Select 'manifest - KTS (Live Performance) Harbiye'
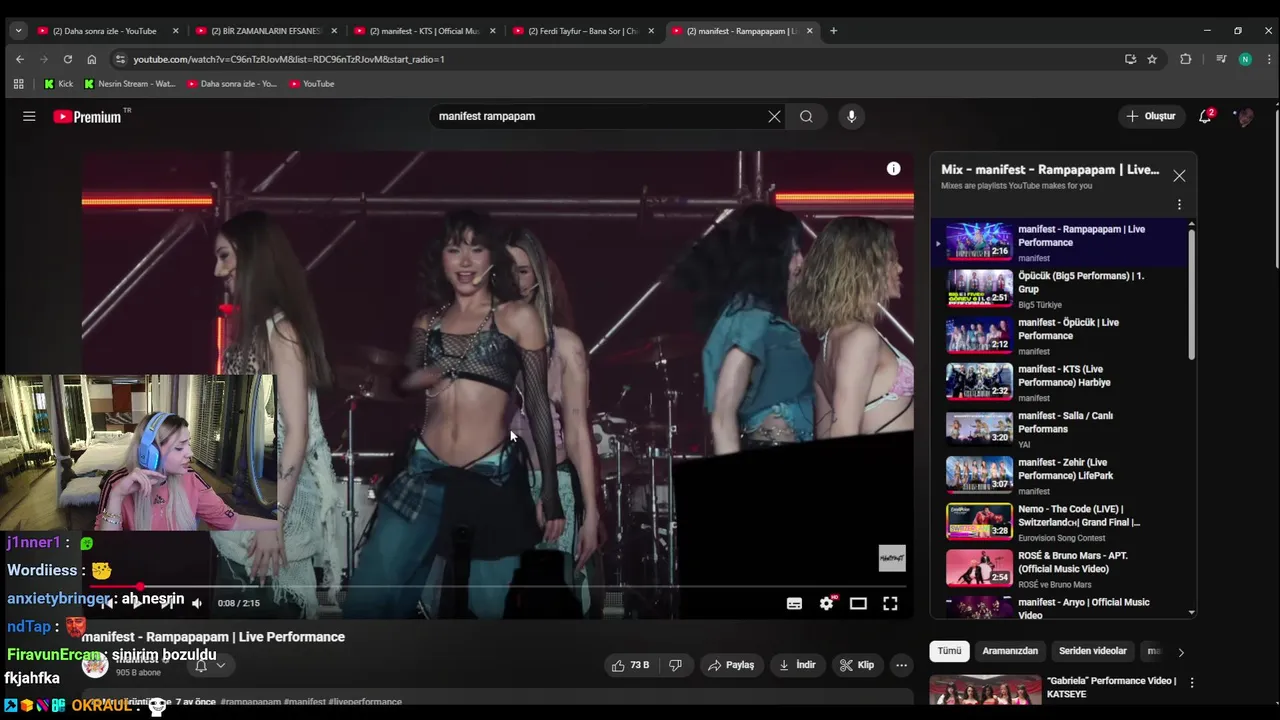Screen dimensions: 1280x720 coord(1060,383)
